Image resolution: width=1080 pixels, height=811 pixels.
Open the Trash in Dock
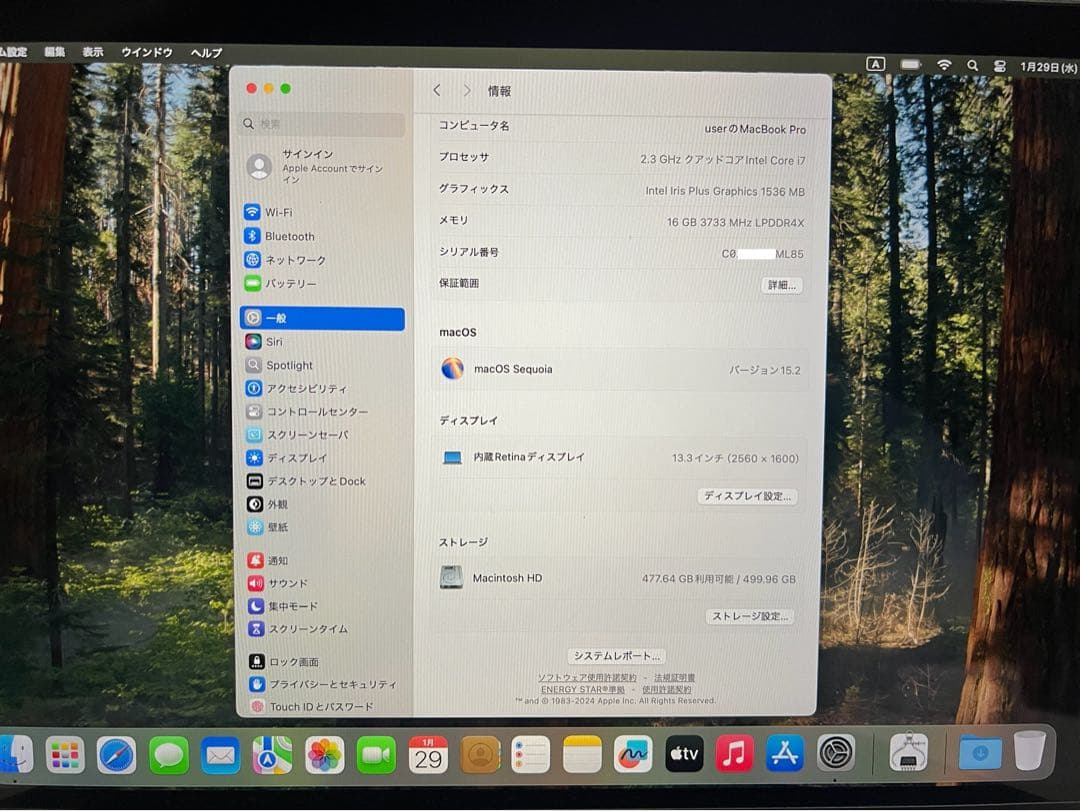1030,750
